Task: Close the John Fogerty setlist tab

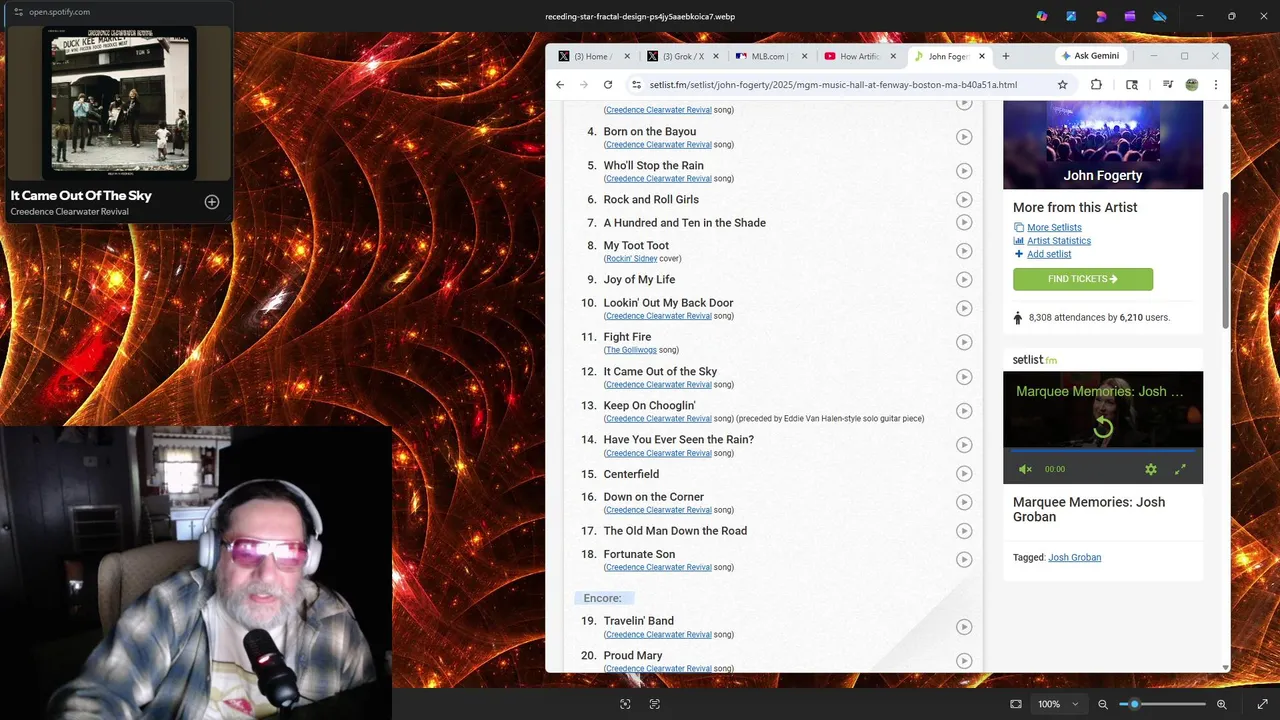Action: point(982,56)
